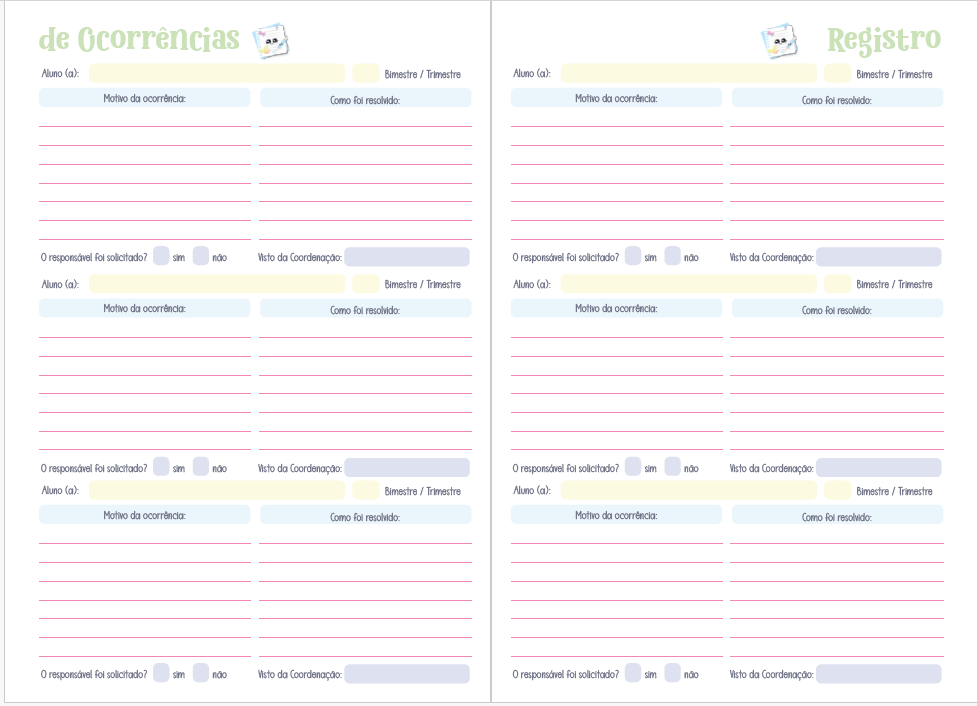The height and width of the screenshot is (706, 977).
Task: Click the Aluno (a) field in second Registro entry
Action: (x=689, y=284)
